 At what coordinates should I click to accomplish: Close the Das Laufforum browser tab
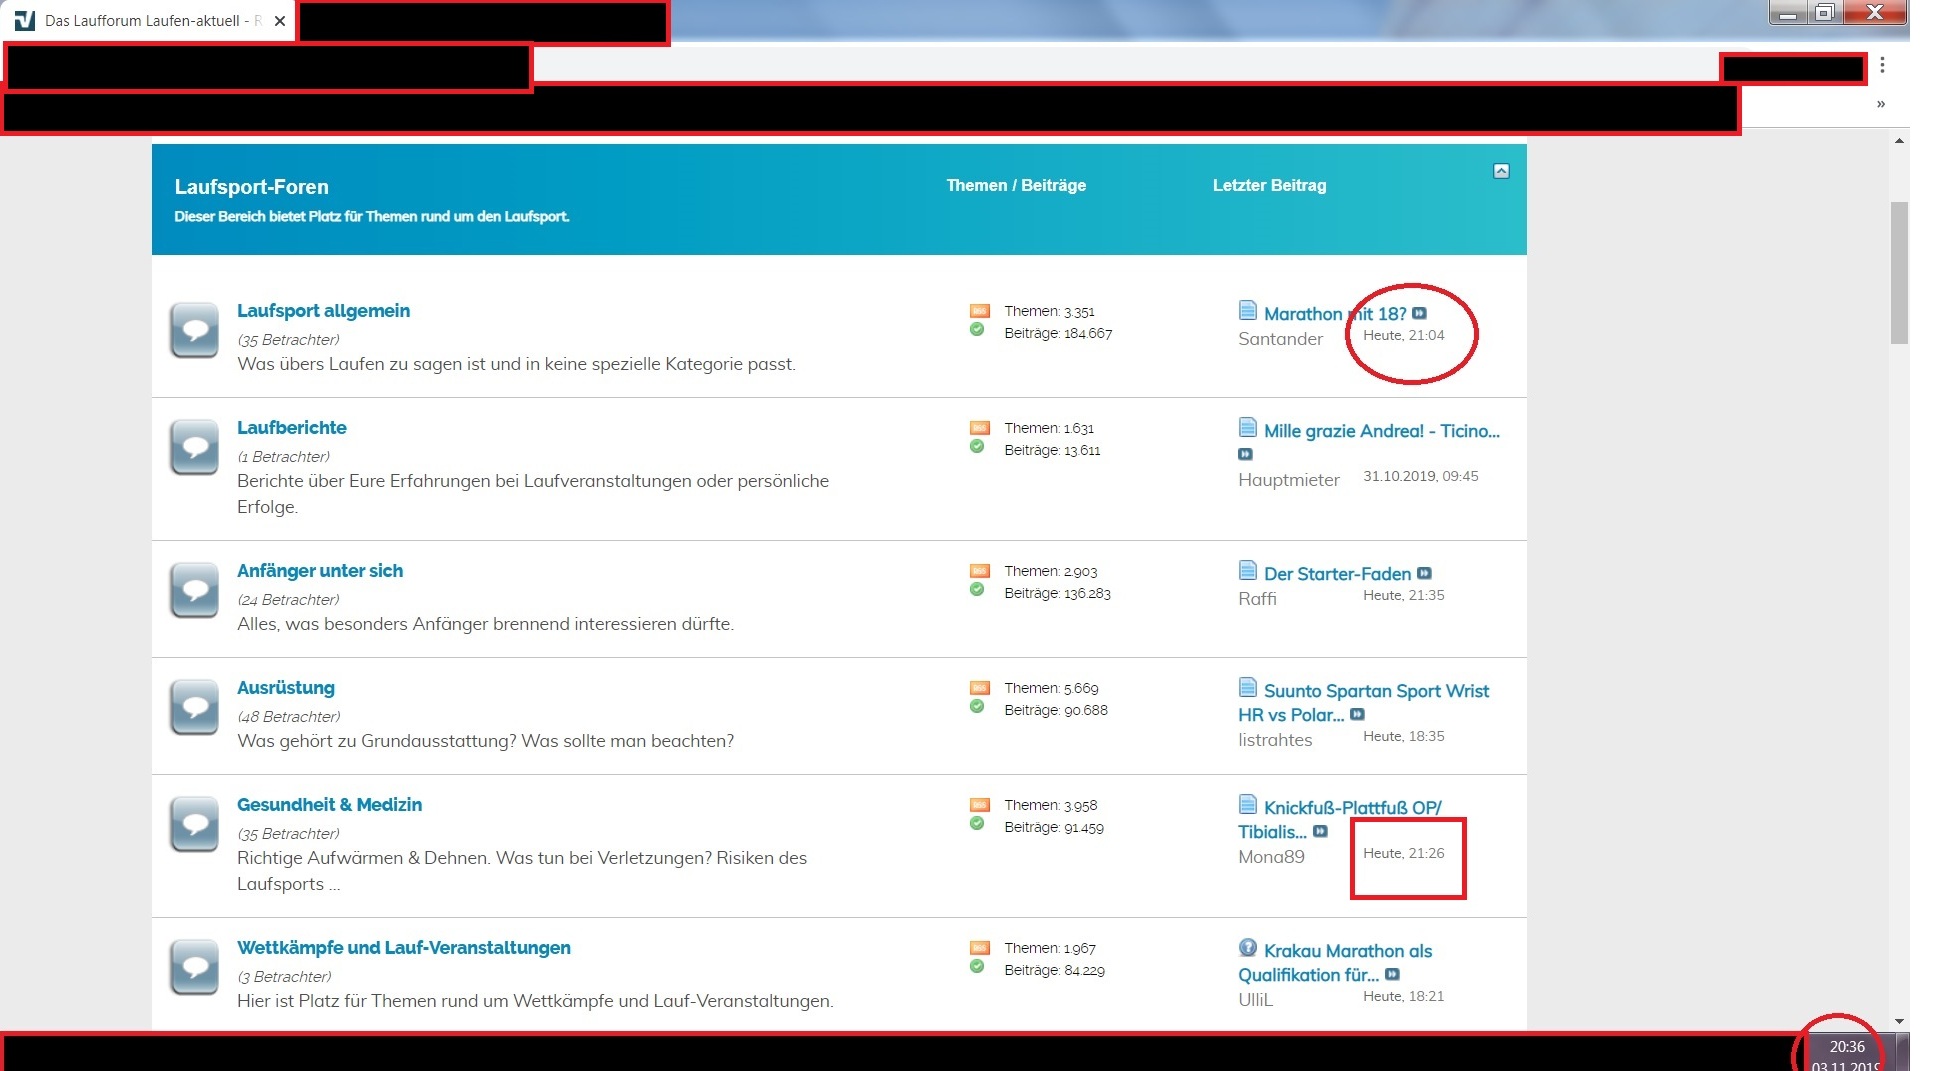pyautogui.click(x=280, y=21)
